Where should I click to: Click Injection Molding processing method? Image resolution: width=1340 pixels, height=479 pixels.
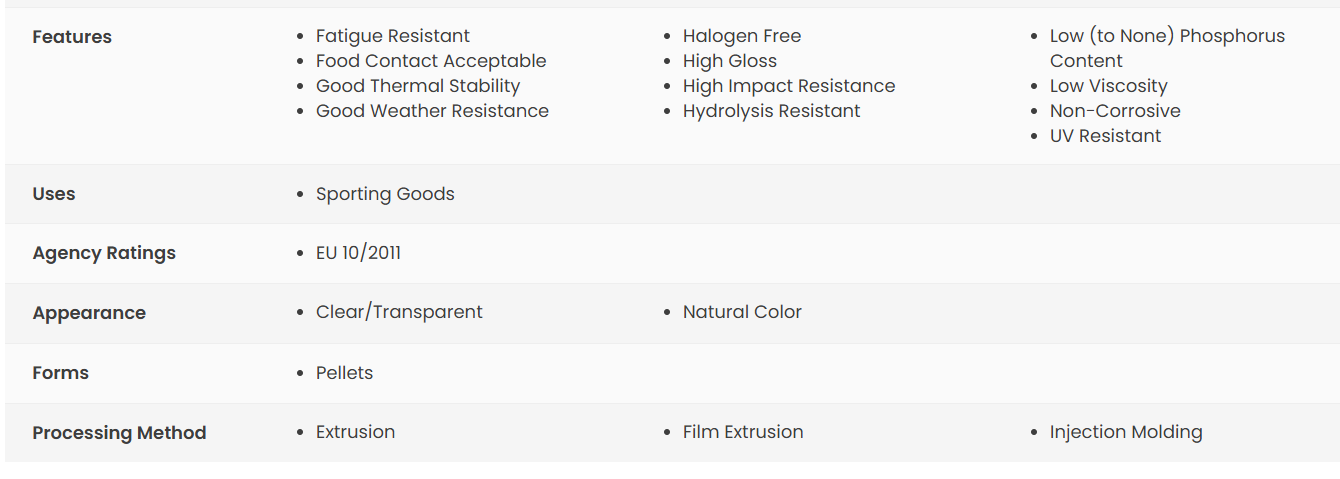coord(1126,432)
